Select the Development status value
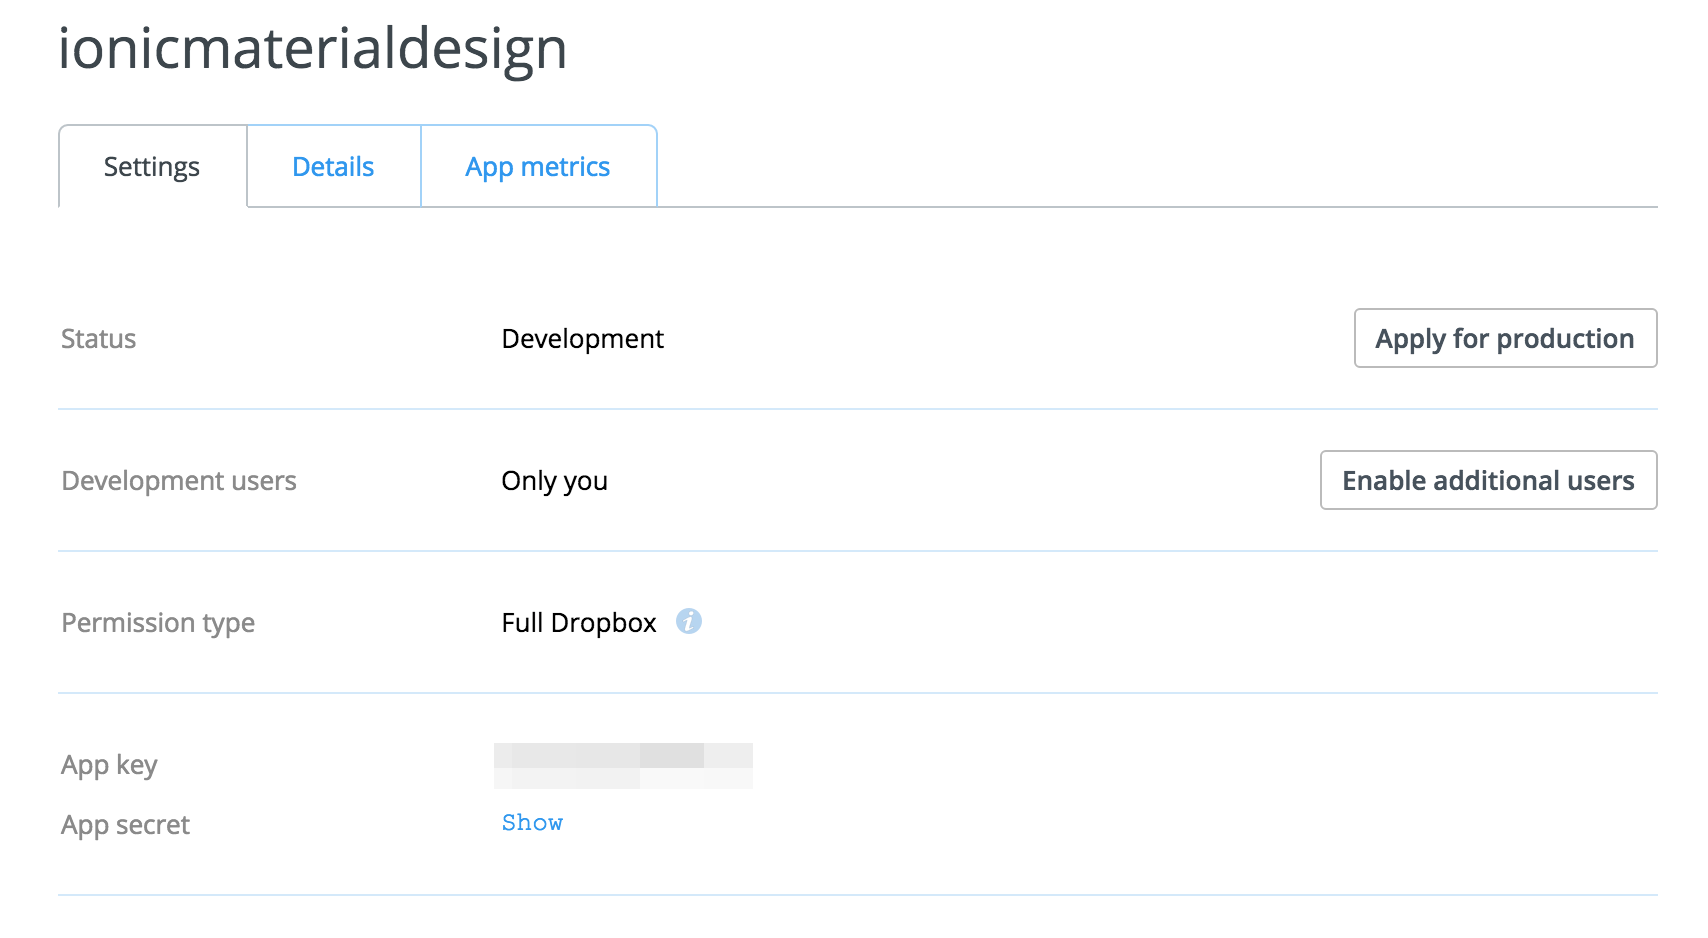The image size is (1708, 938). click(582, 339)
